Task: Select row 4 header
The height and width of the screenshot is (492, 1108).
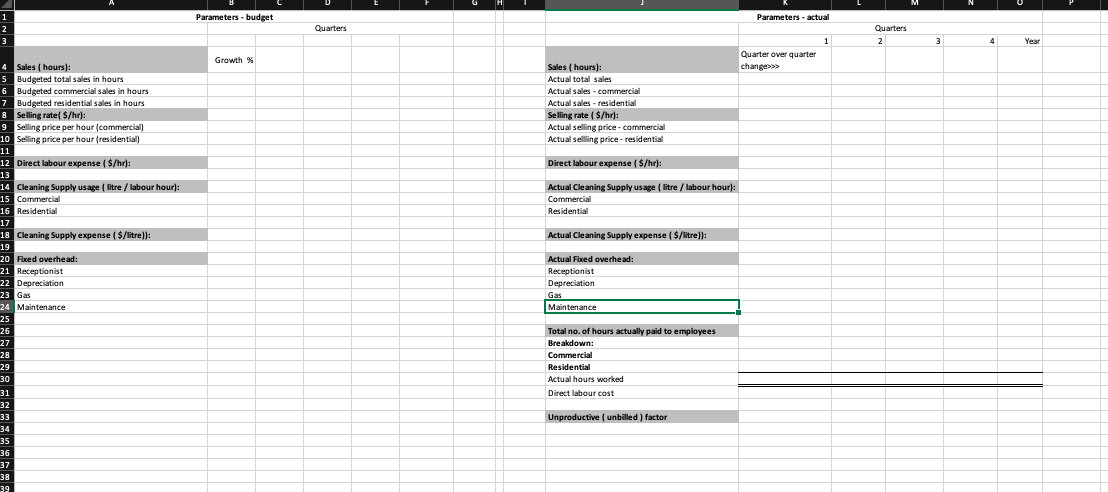Action: (x=6, y=60)
